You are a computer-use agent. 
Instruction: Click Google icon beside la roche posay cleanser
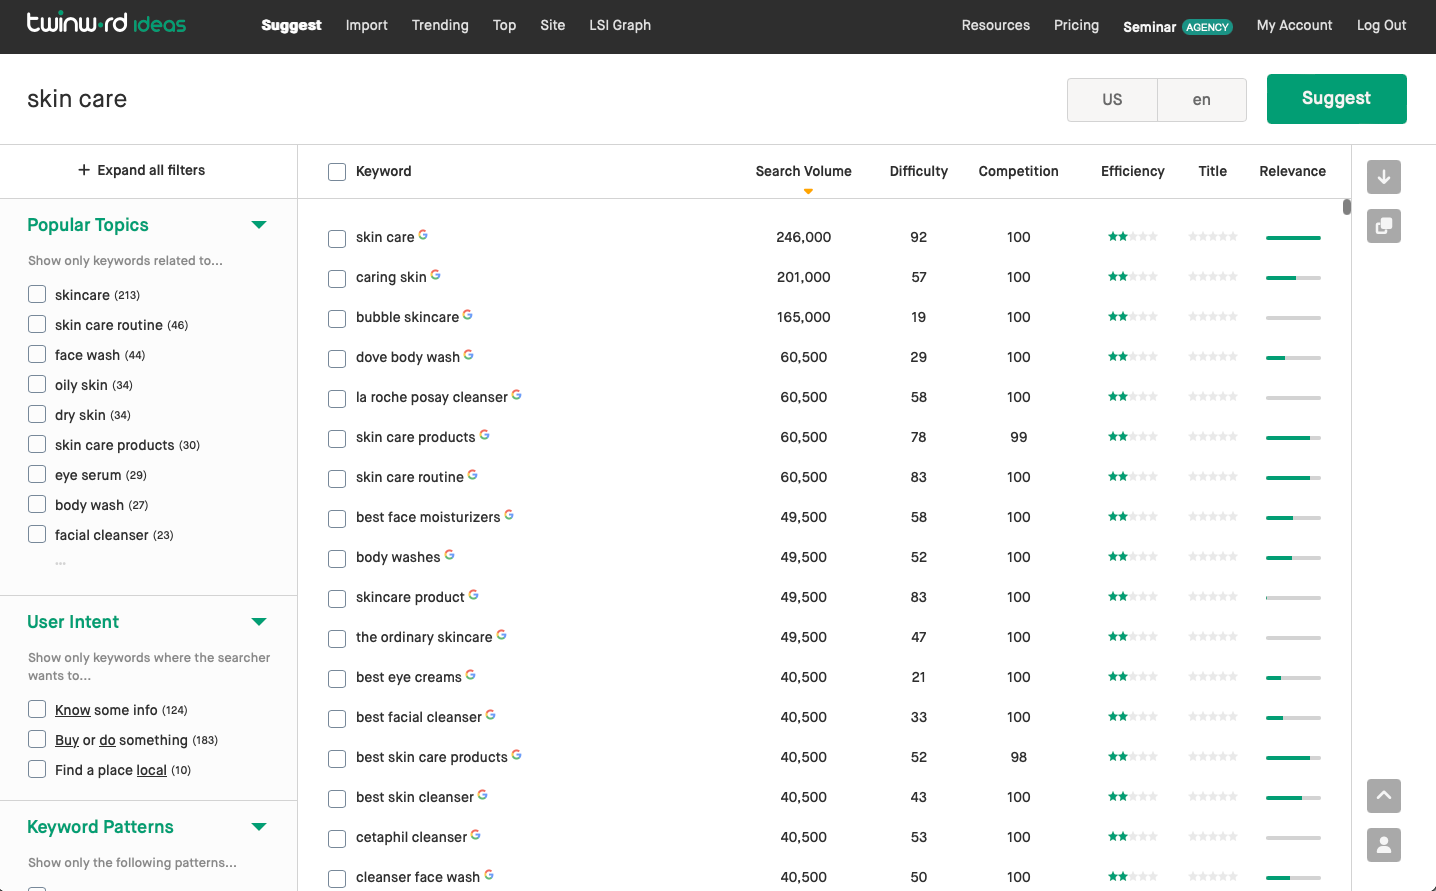[516, 395]
